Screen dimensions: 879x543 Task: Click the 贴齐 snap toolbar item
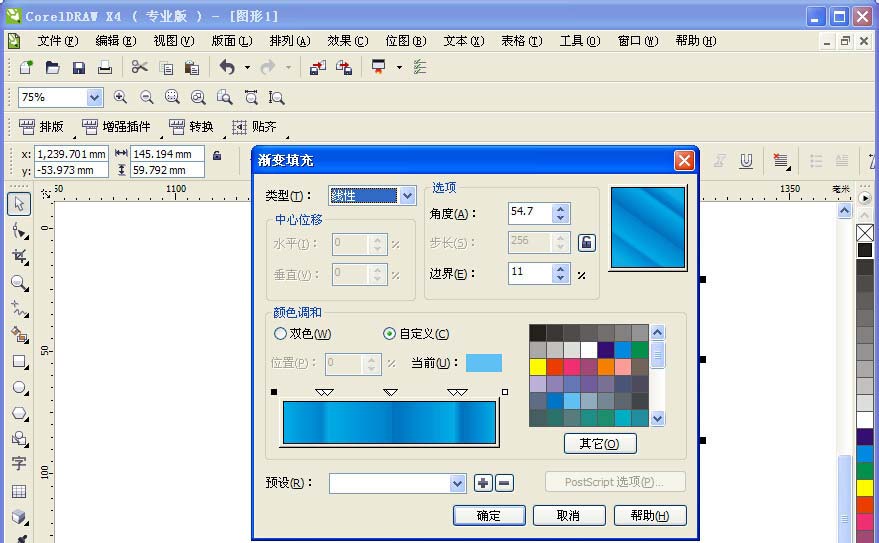coord(254,127)
